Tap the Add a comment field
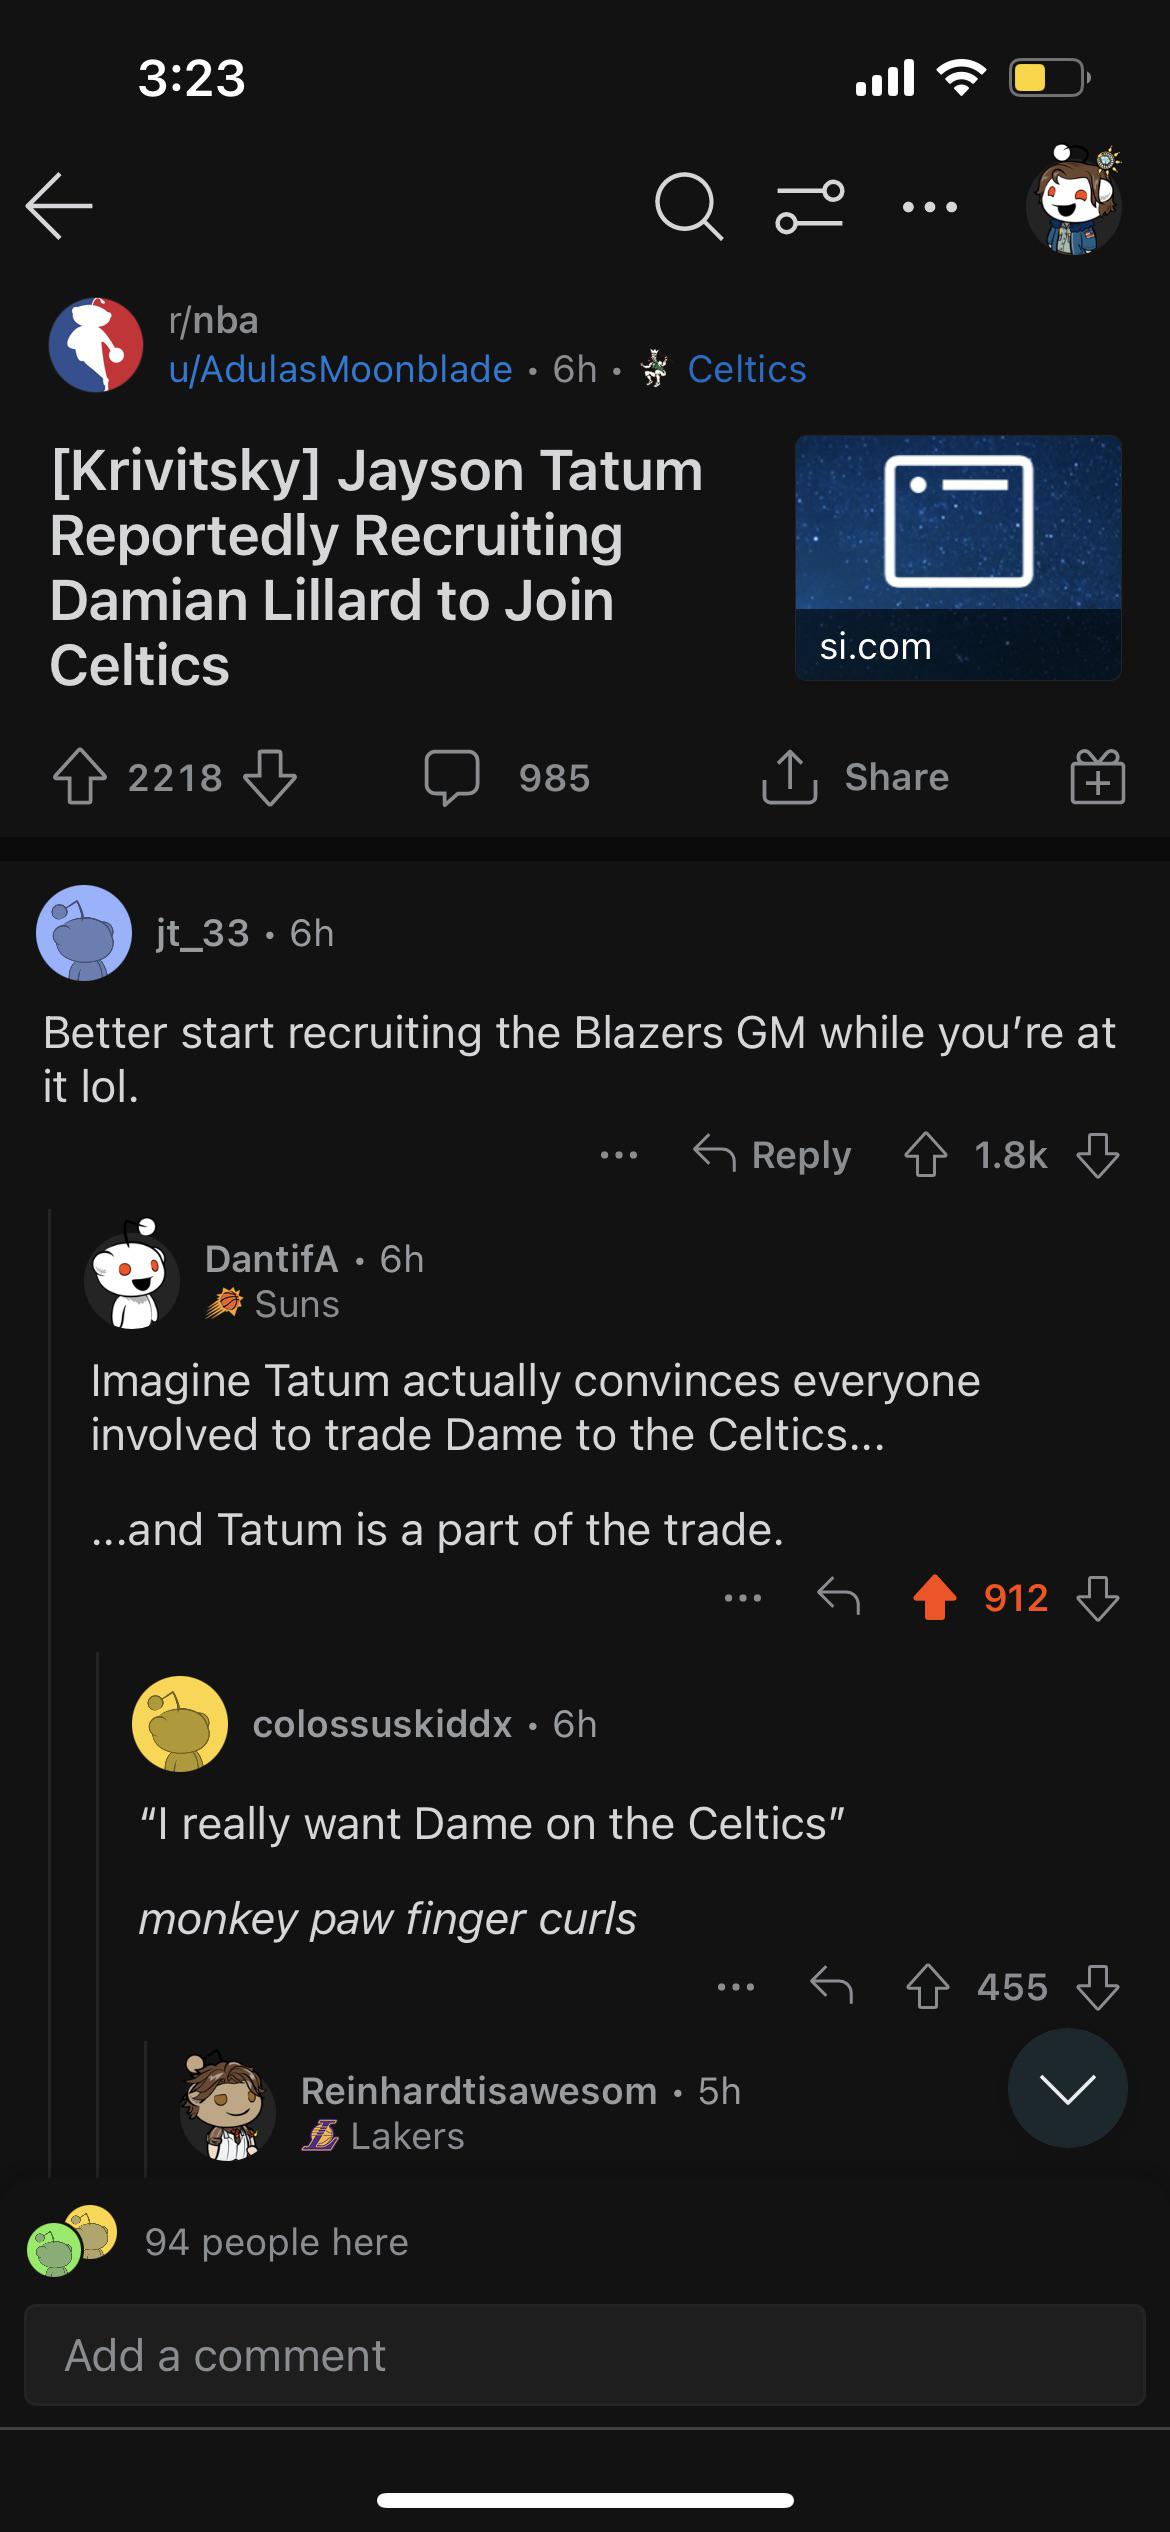The width and height of the screenshot is (1170, 2532). [584, 2355]
